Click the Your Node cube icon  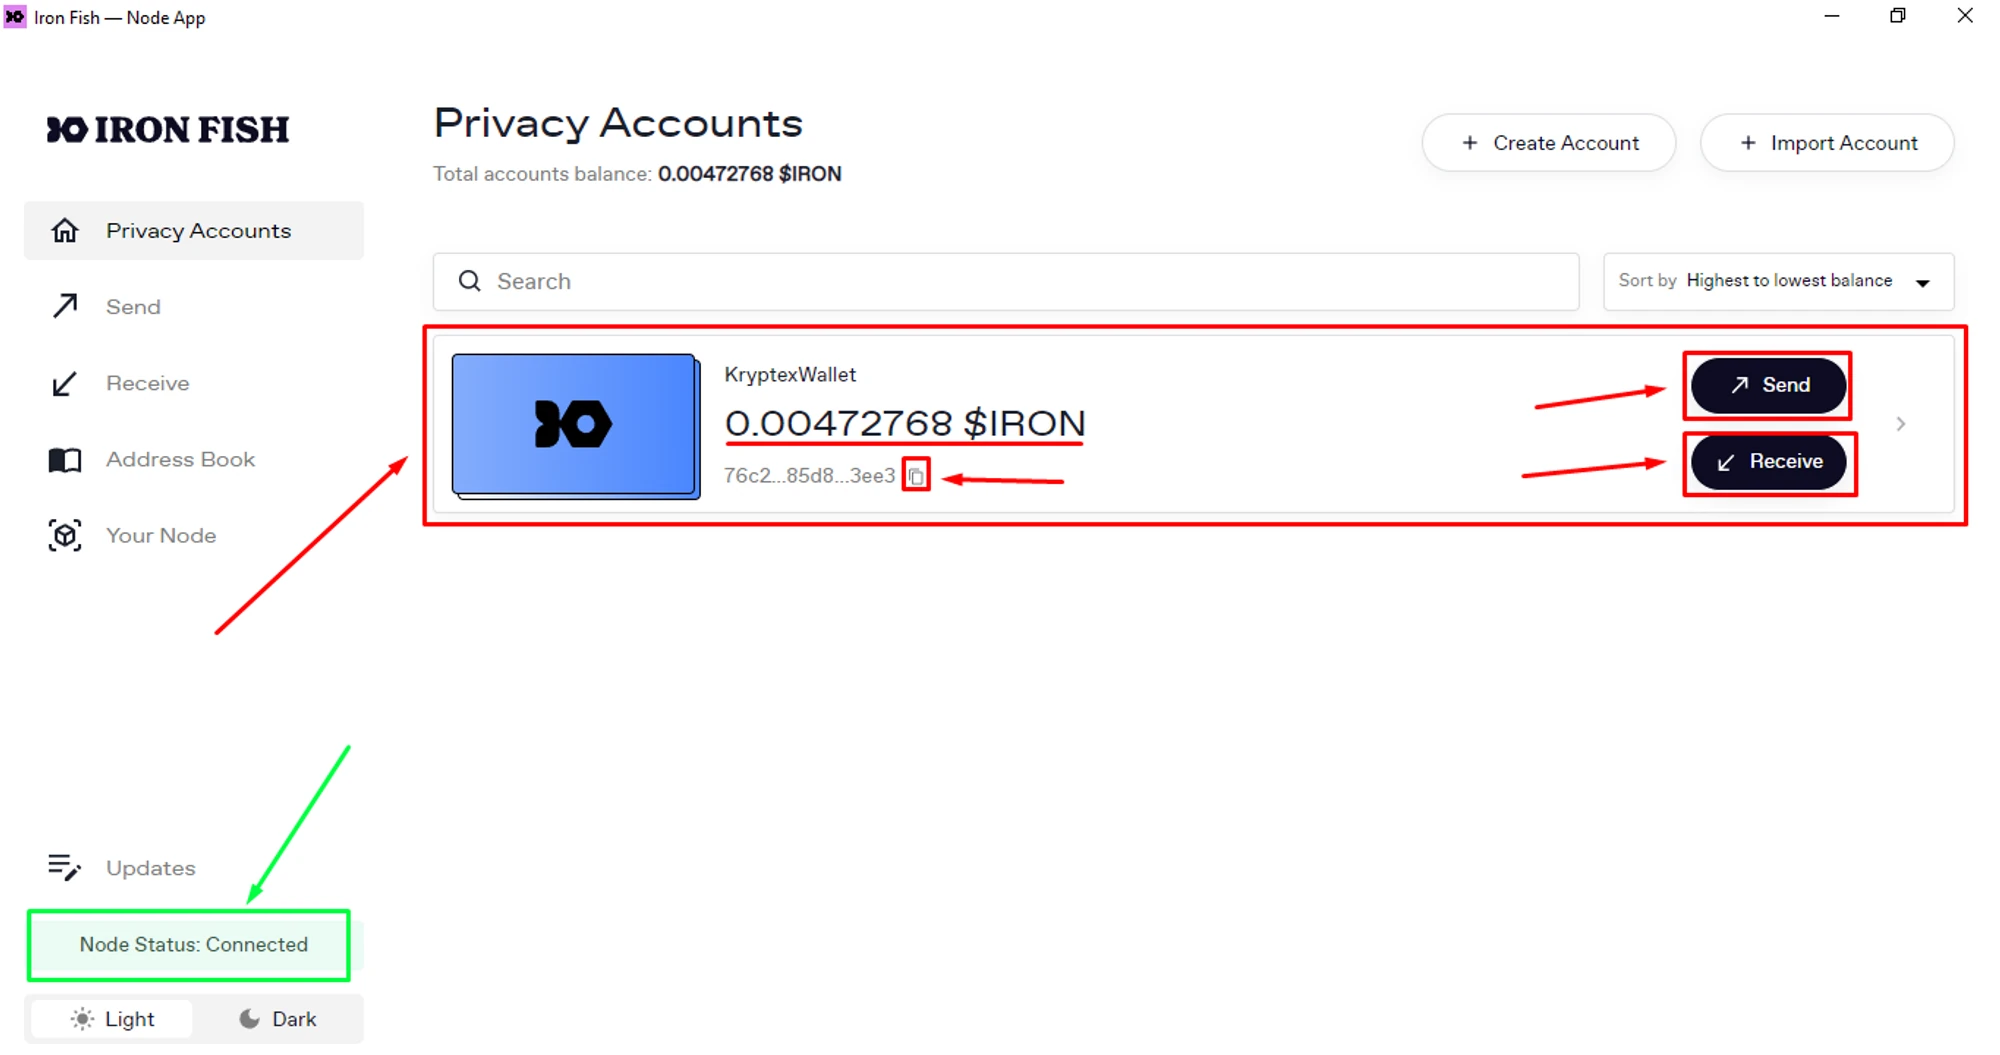pos(65,536)
